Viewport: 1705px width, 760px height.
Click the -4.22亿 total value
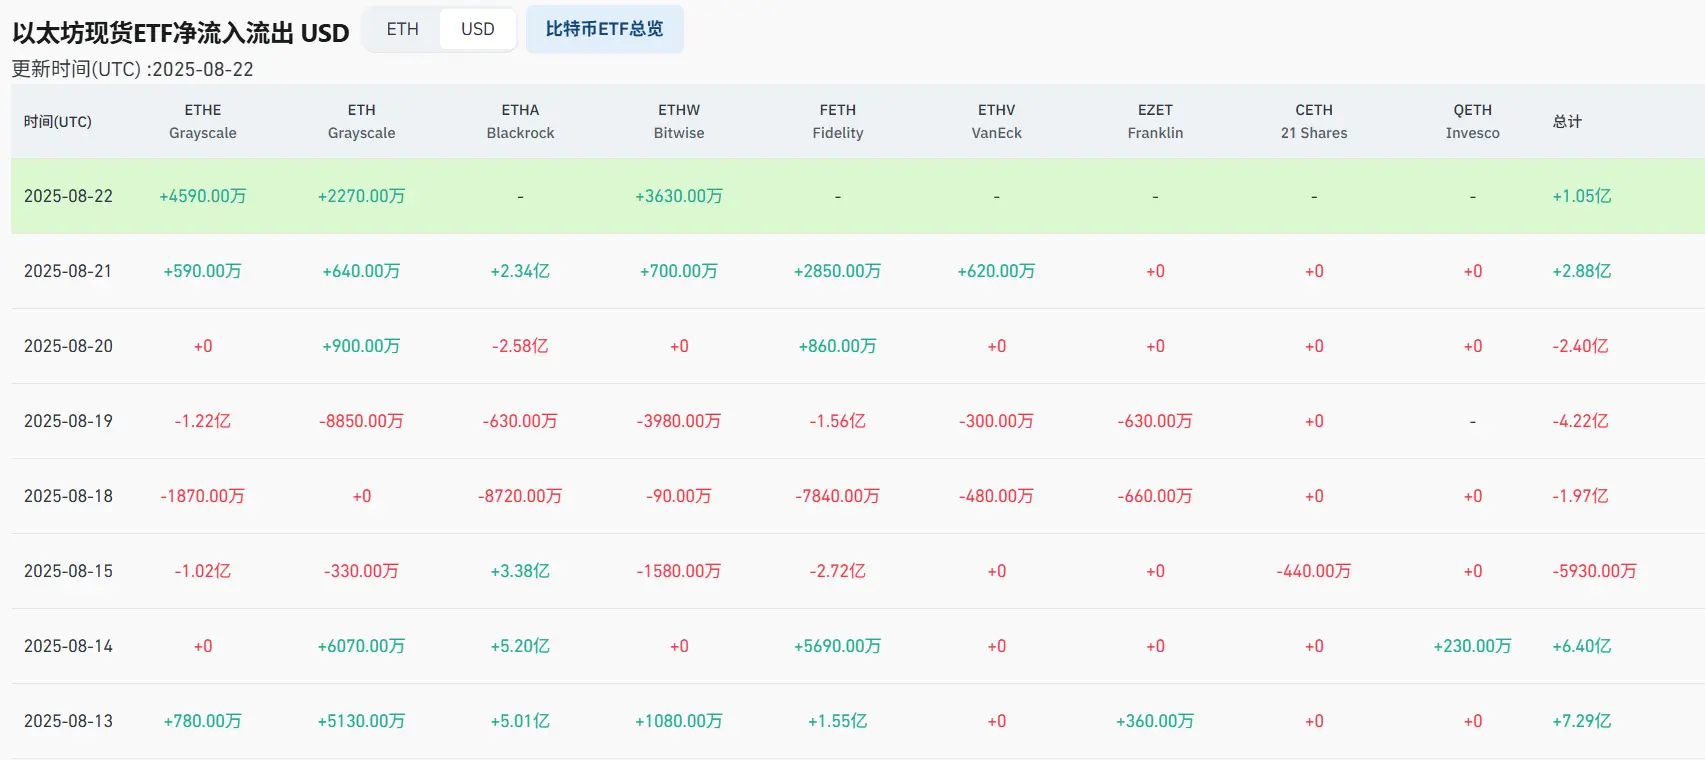pos(1580,421)
